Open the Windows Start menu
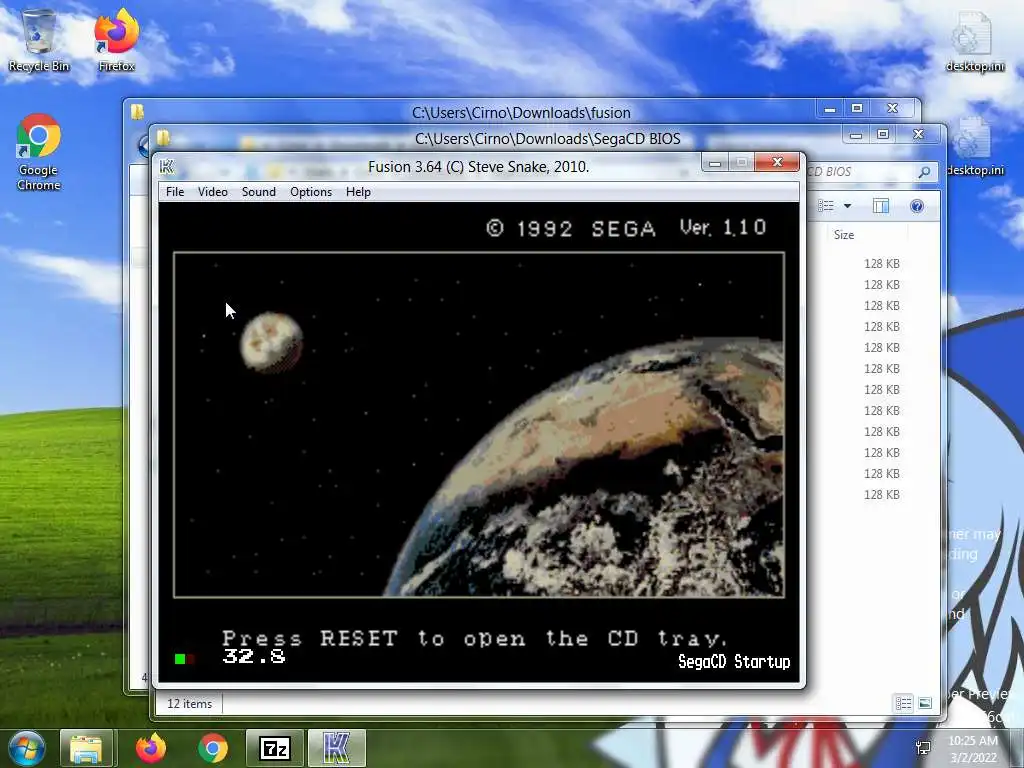This screenshot has height=768, width=1024. coord(27,748)
